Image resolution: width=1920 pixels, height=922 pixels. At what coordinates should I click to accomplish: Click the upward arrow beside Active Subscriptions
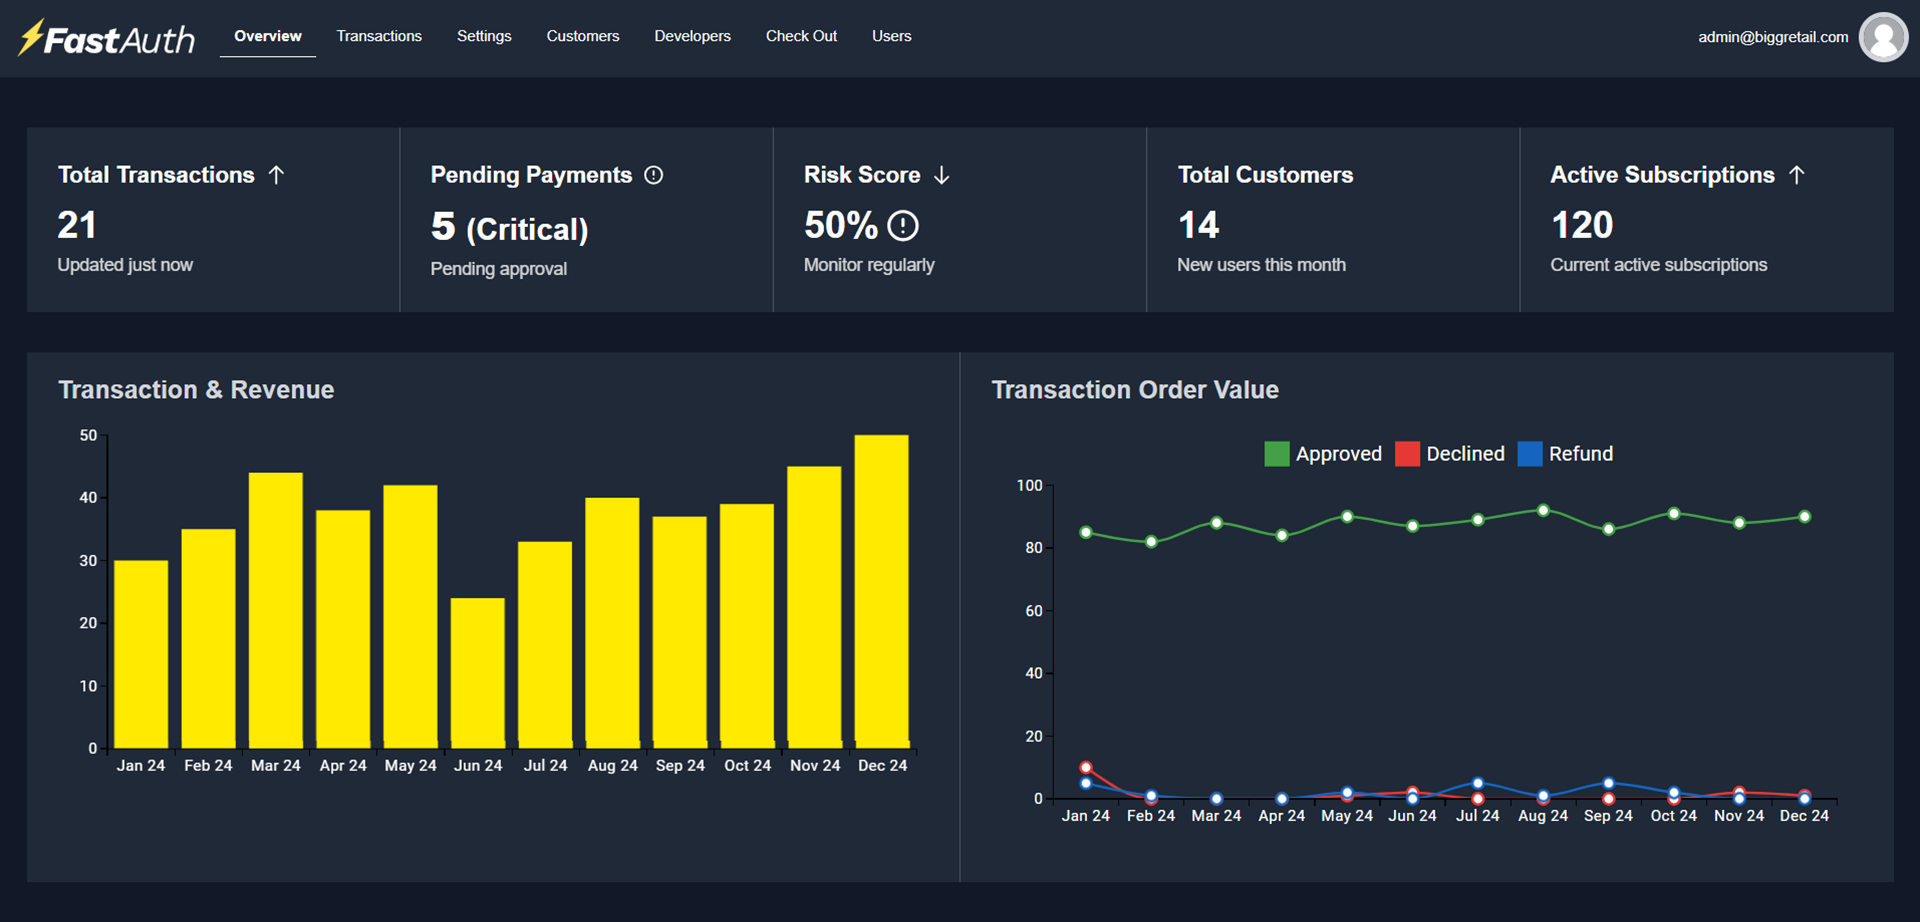click(x=1796, y=173)
